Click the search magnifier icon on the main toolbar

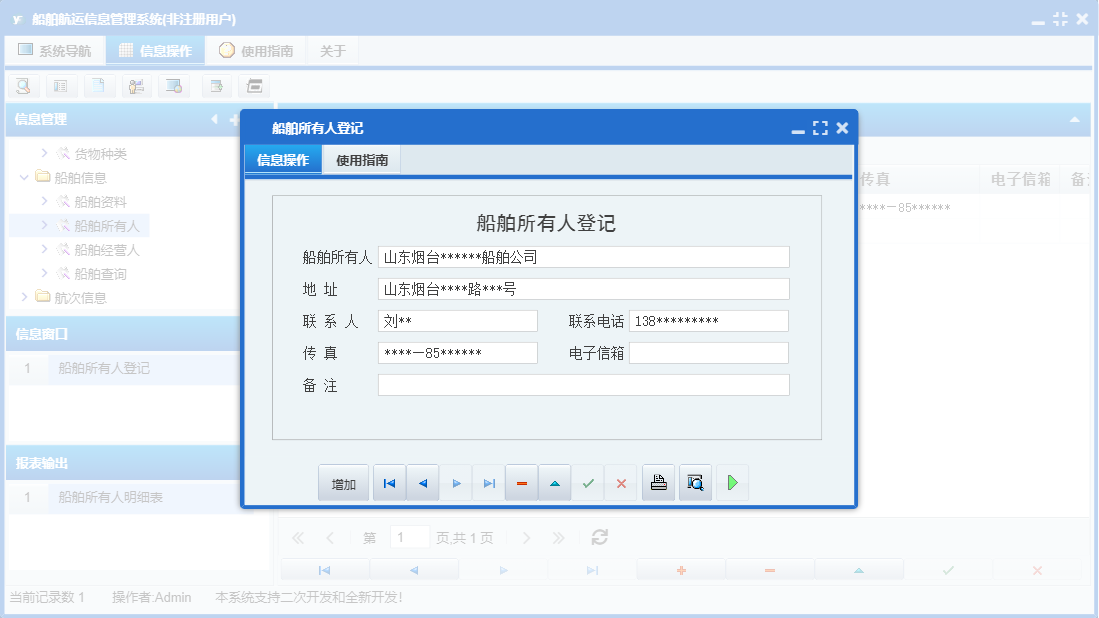click(x=23, y=86)
